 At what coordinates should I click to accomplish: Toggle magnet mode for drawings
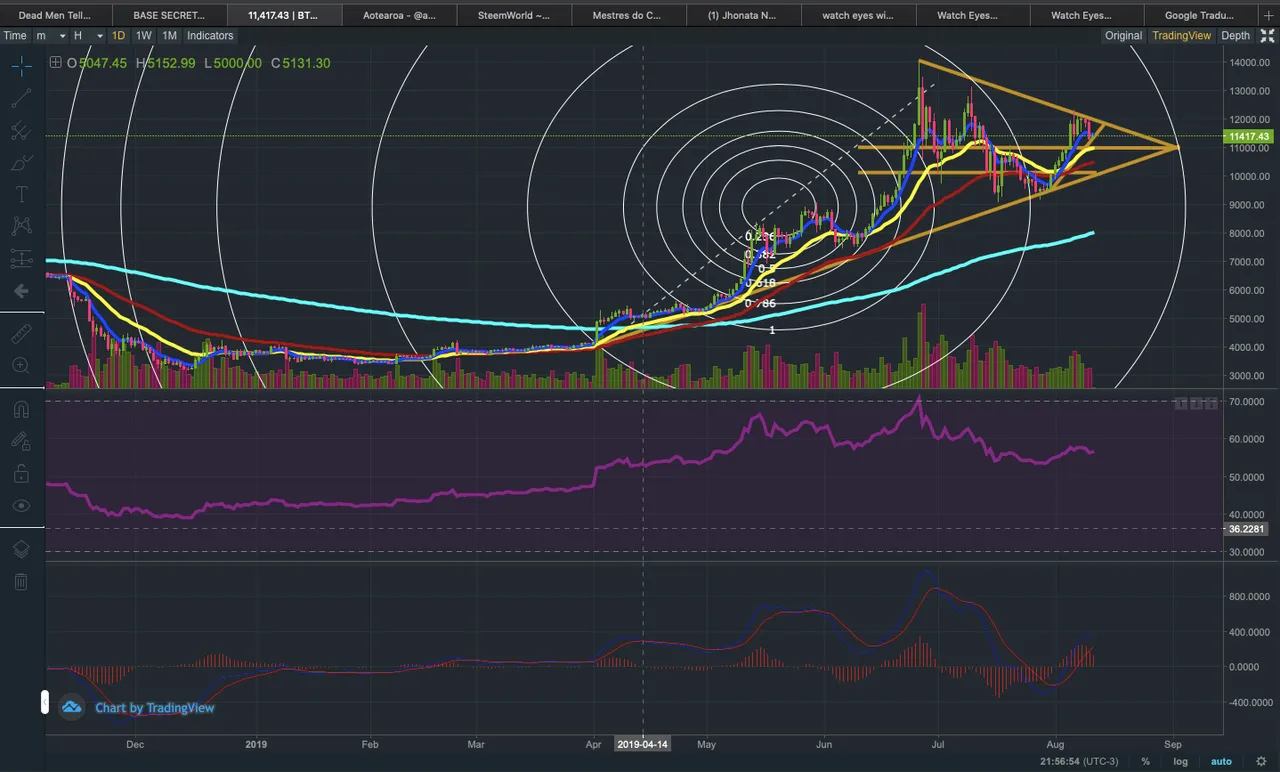point(21,409)
